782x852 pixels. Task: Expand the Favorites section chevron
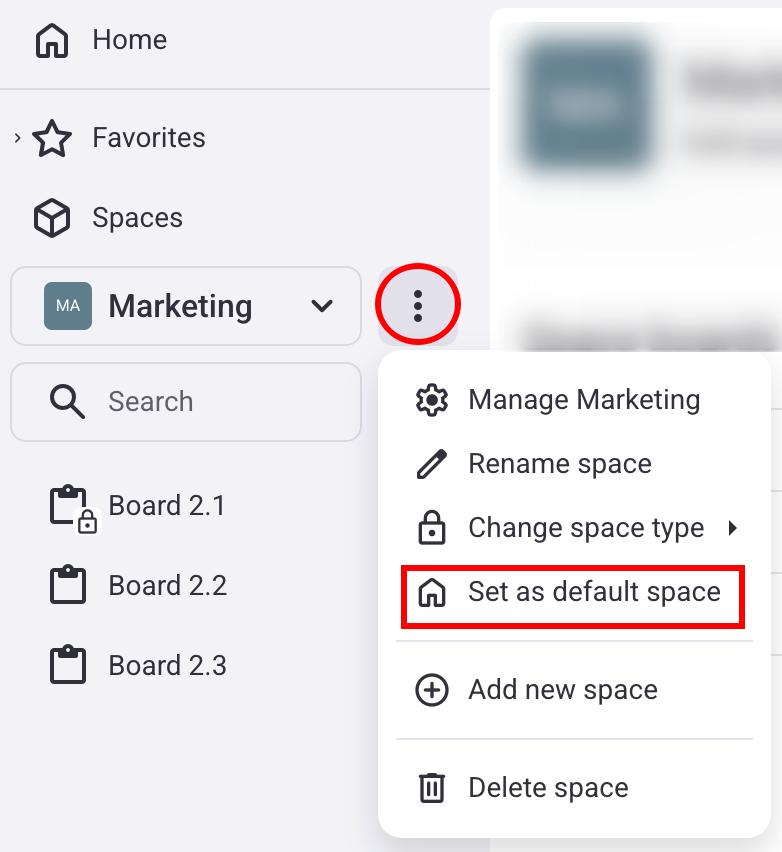(17, 138)
